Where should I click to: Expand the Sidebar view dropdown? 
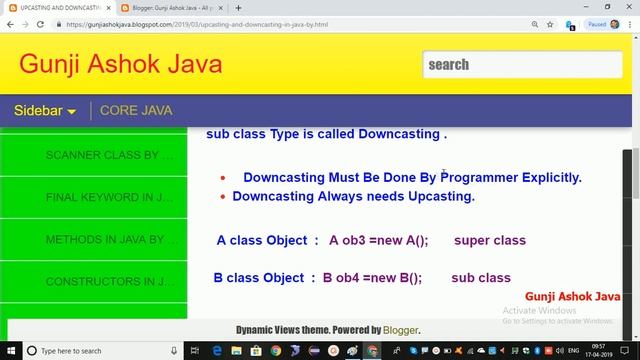click(x=45, y=111)
